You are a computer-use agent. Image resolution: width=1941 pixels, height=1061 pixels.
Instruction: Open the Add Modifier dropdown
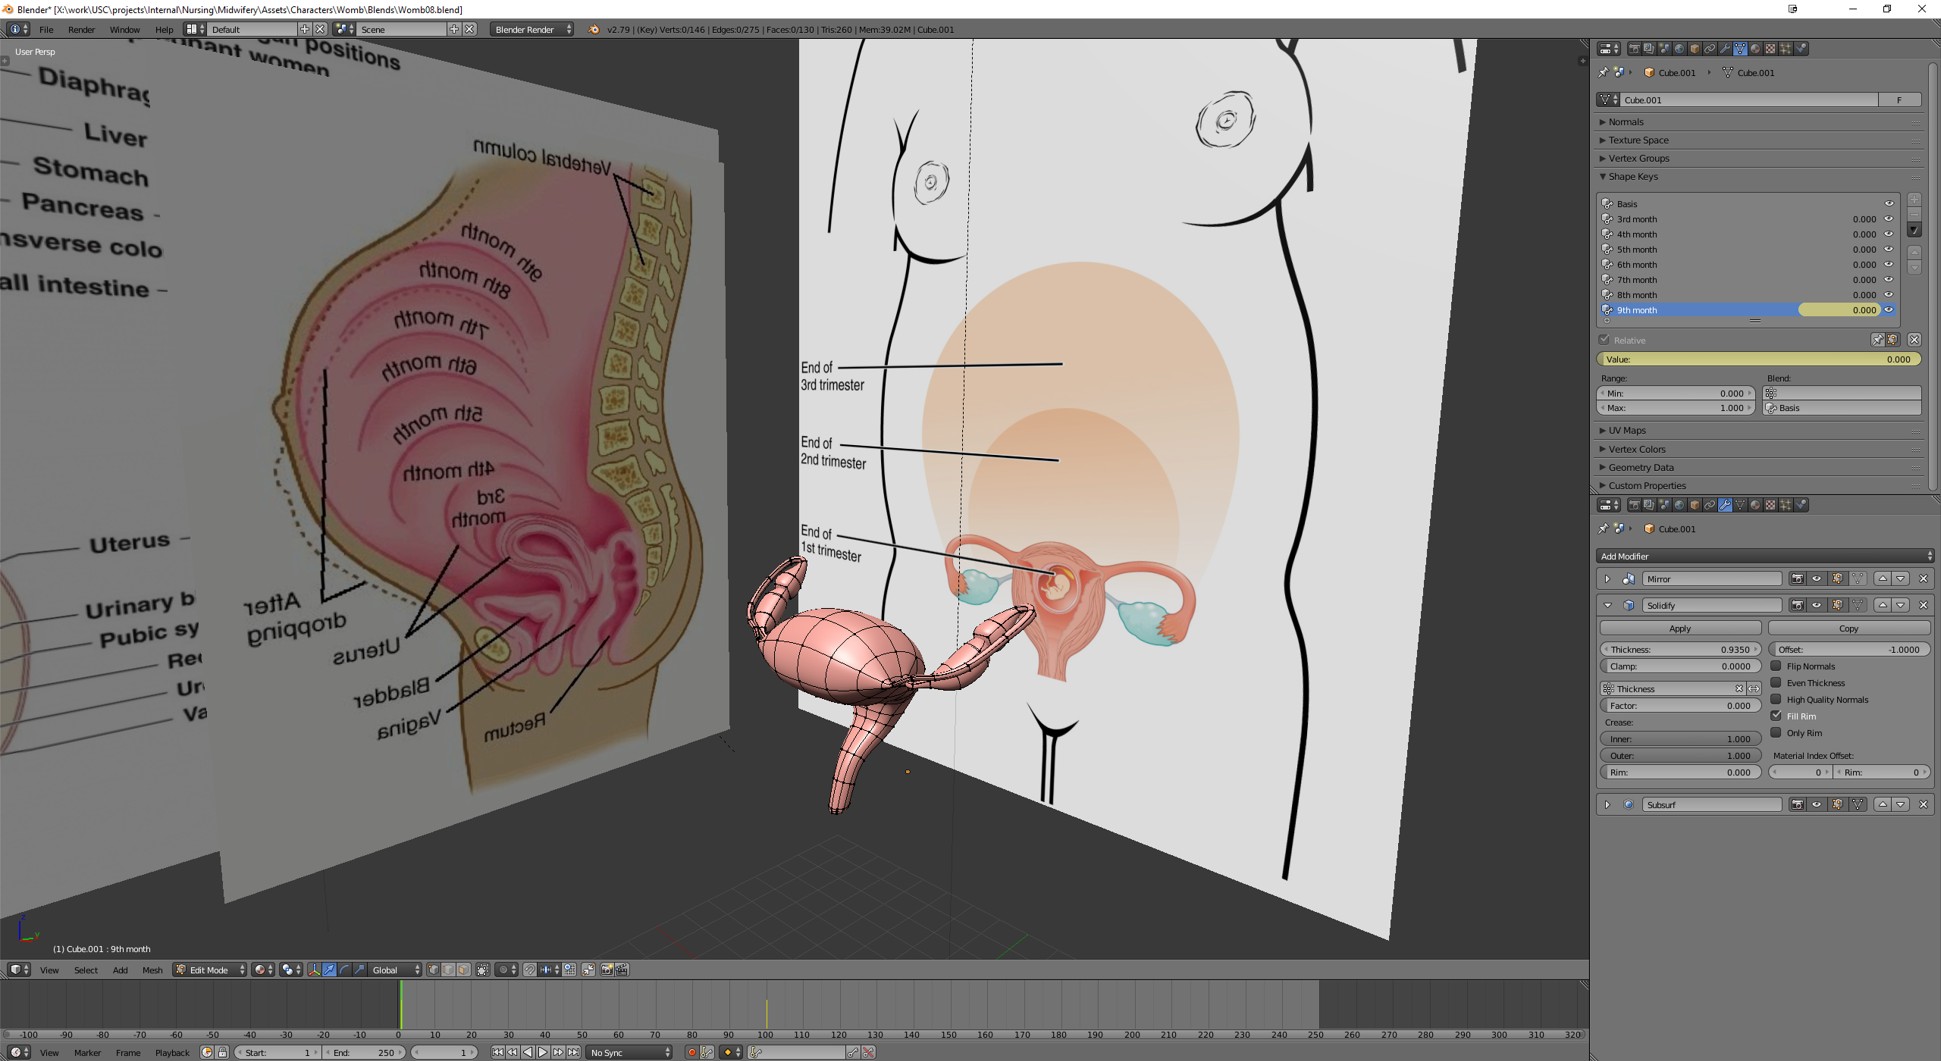[1765, 556]
